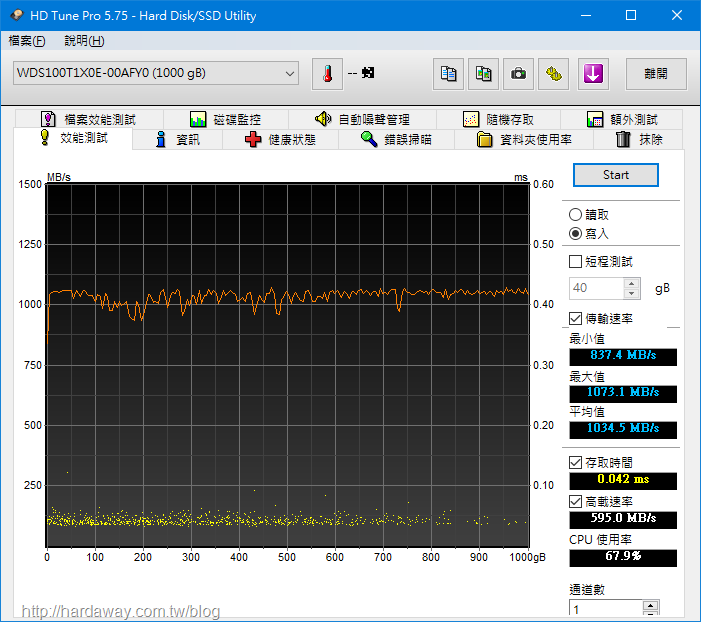Click the extra tests tab's chart icon
Image resolution: width=701 pixels, height=622 pixels.
pyautogui.click(x=595, y=119)
